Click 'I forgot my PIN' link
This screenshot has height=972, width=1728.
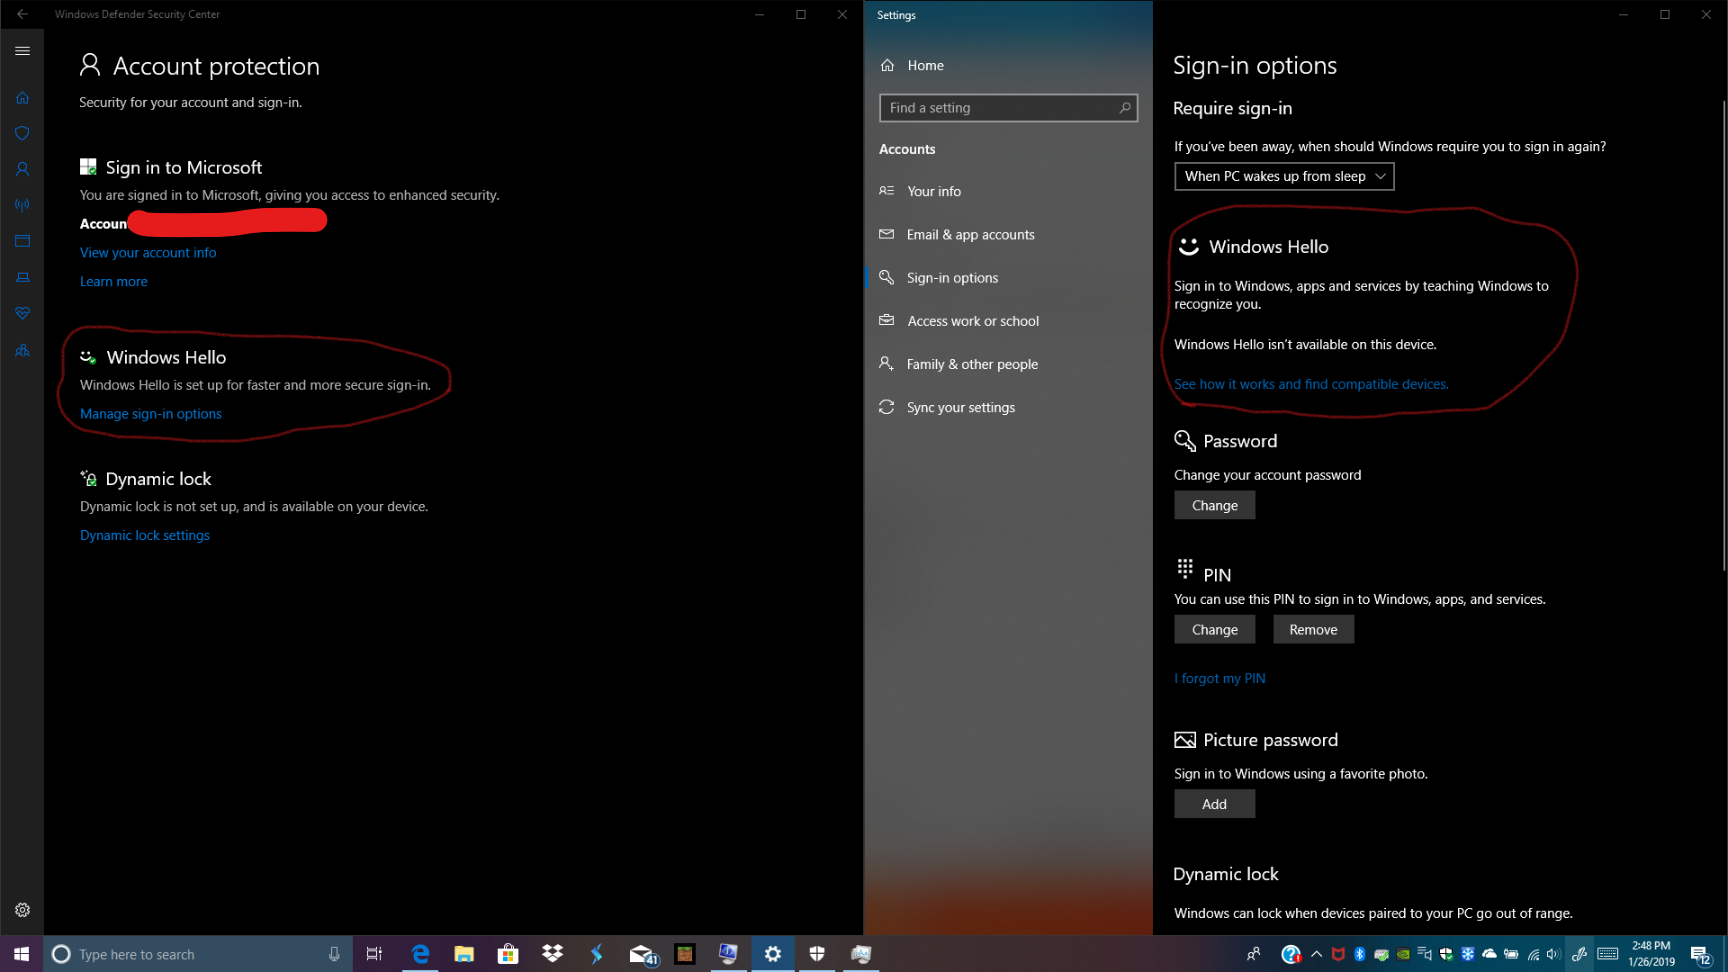(1220, 678)
